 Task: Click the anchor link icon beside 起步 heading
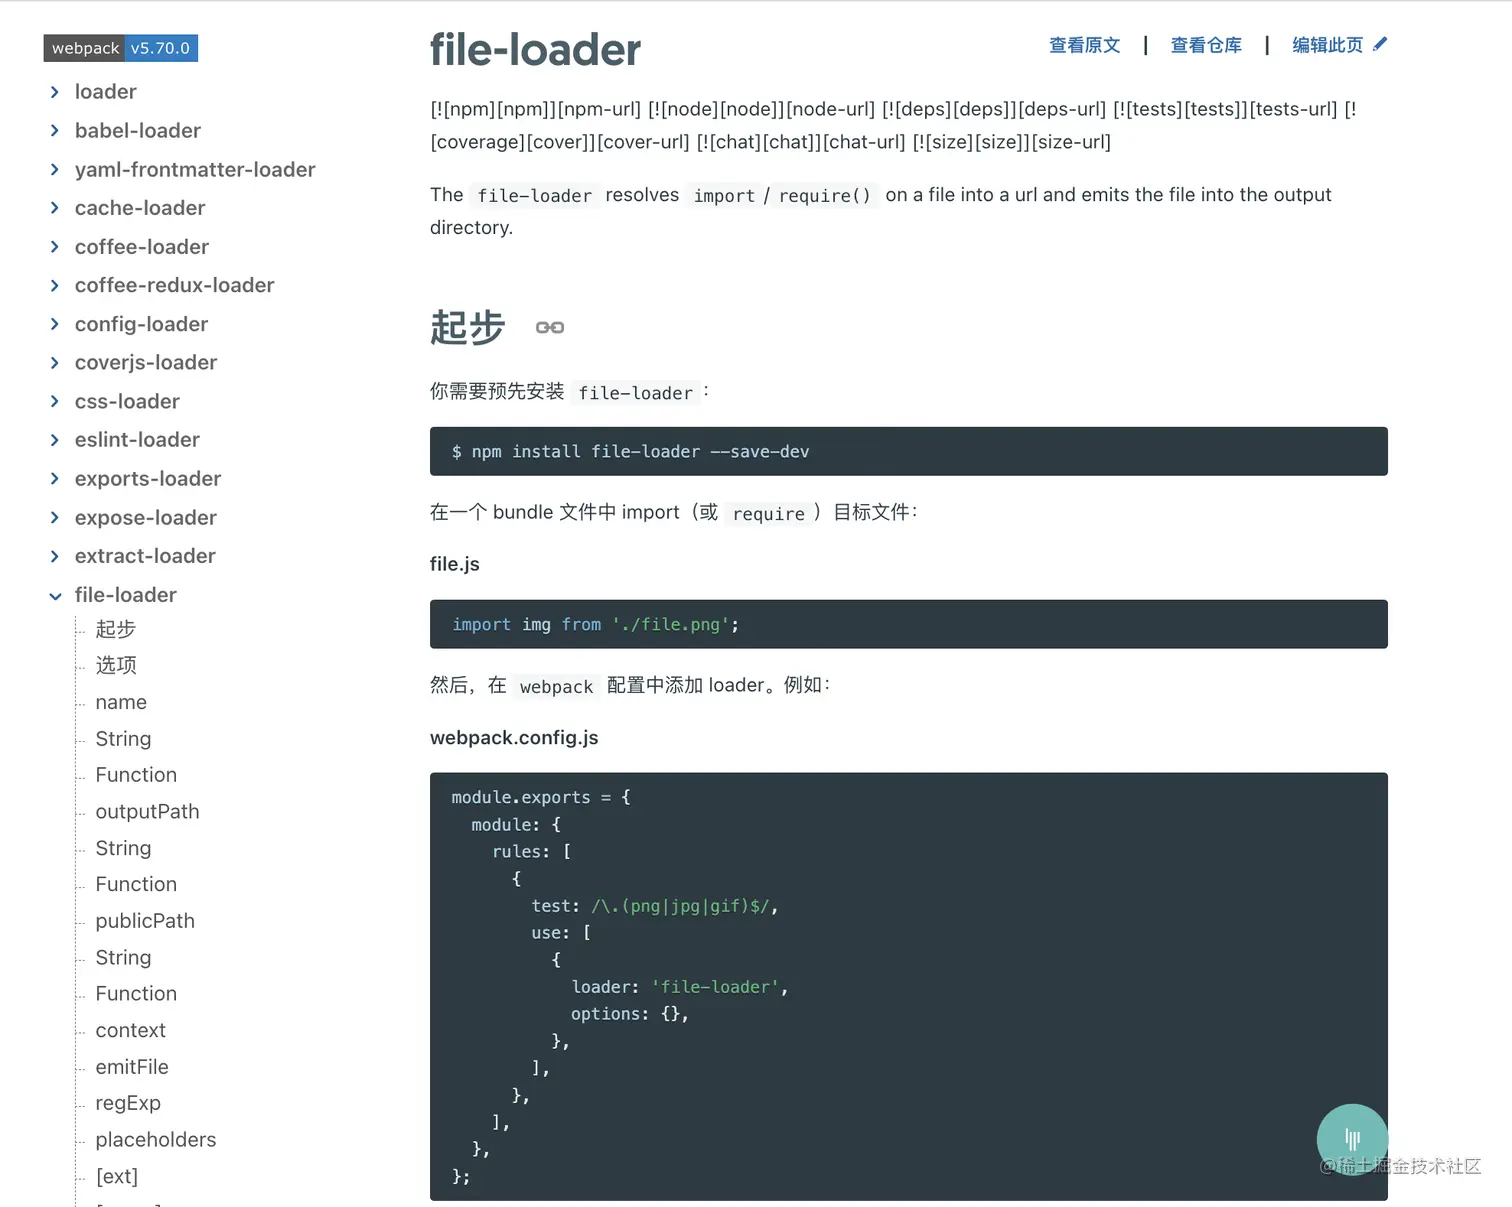coord(550,328)
